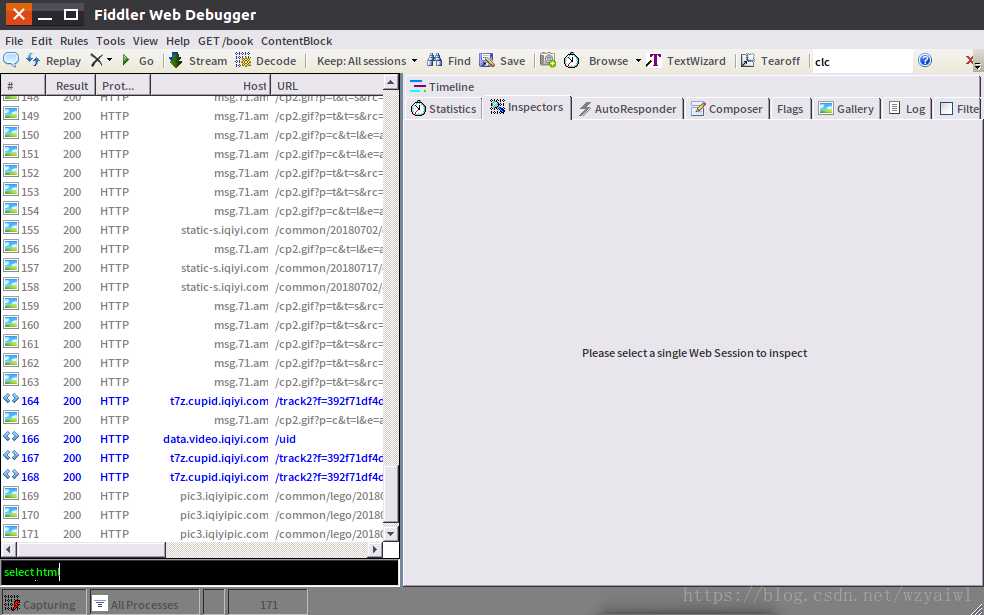984x615 pixels.
Task: Switch to the Flags tab
Action: click(x=789, y=109)
